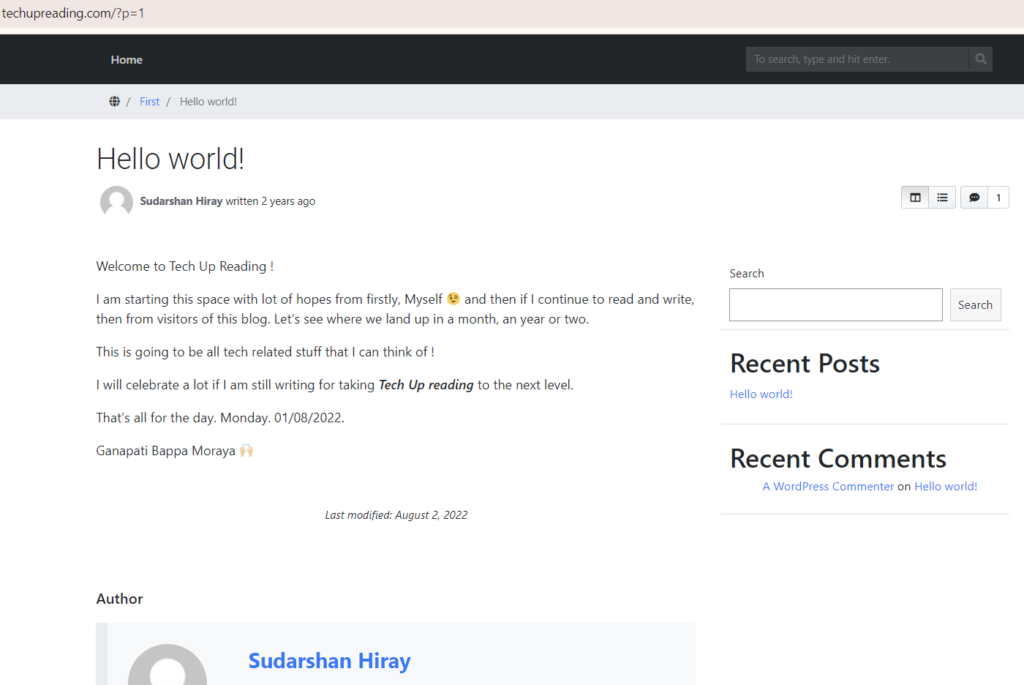Viewport: 1024px width, 685px height.
Task: Click the techupreading.com URL in address bar
Action: click(73, 13)
